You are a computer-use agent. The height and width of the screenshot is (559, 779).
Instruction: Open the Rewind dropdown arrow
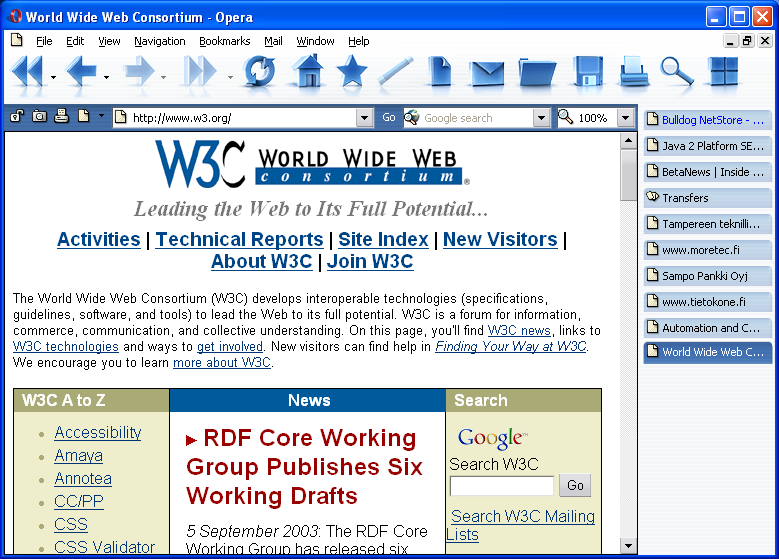[53, 78]
